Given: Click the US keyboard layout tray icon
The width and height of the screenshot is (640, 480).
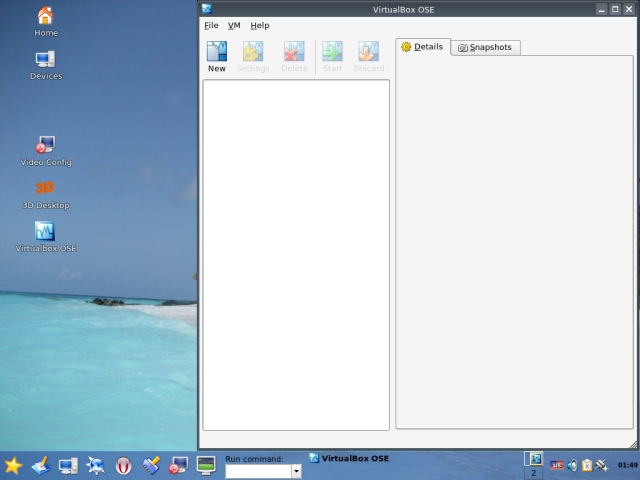Looking at the screenshot, I should [557, 465].
